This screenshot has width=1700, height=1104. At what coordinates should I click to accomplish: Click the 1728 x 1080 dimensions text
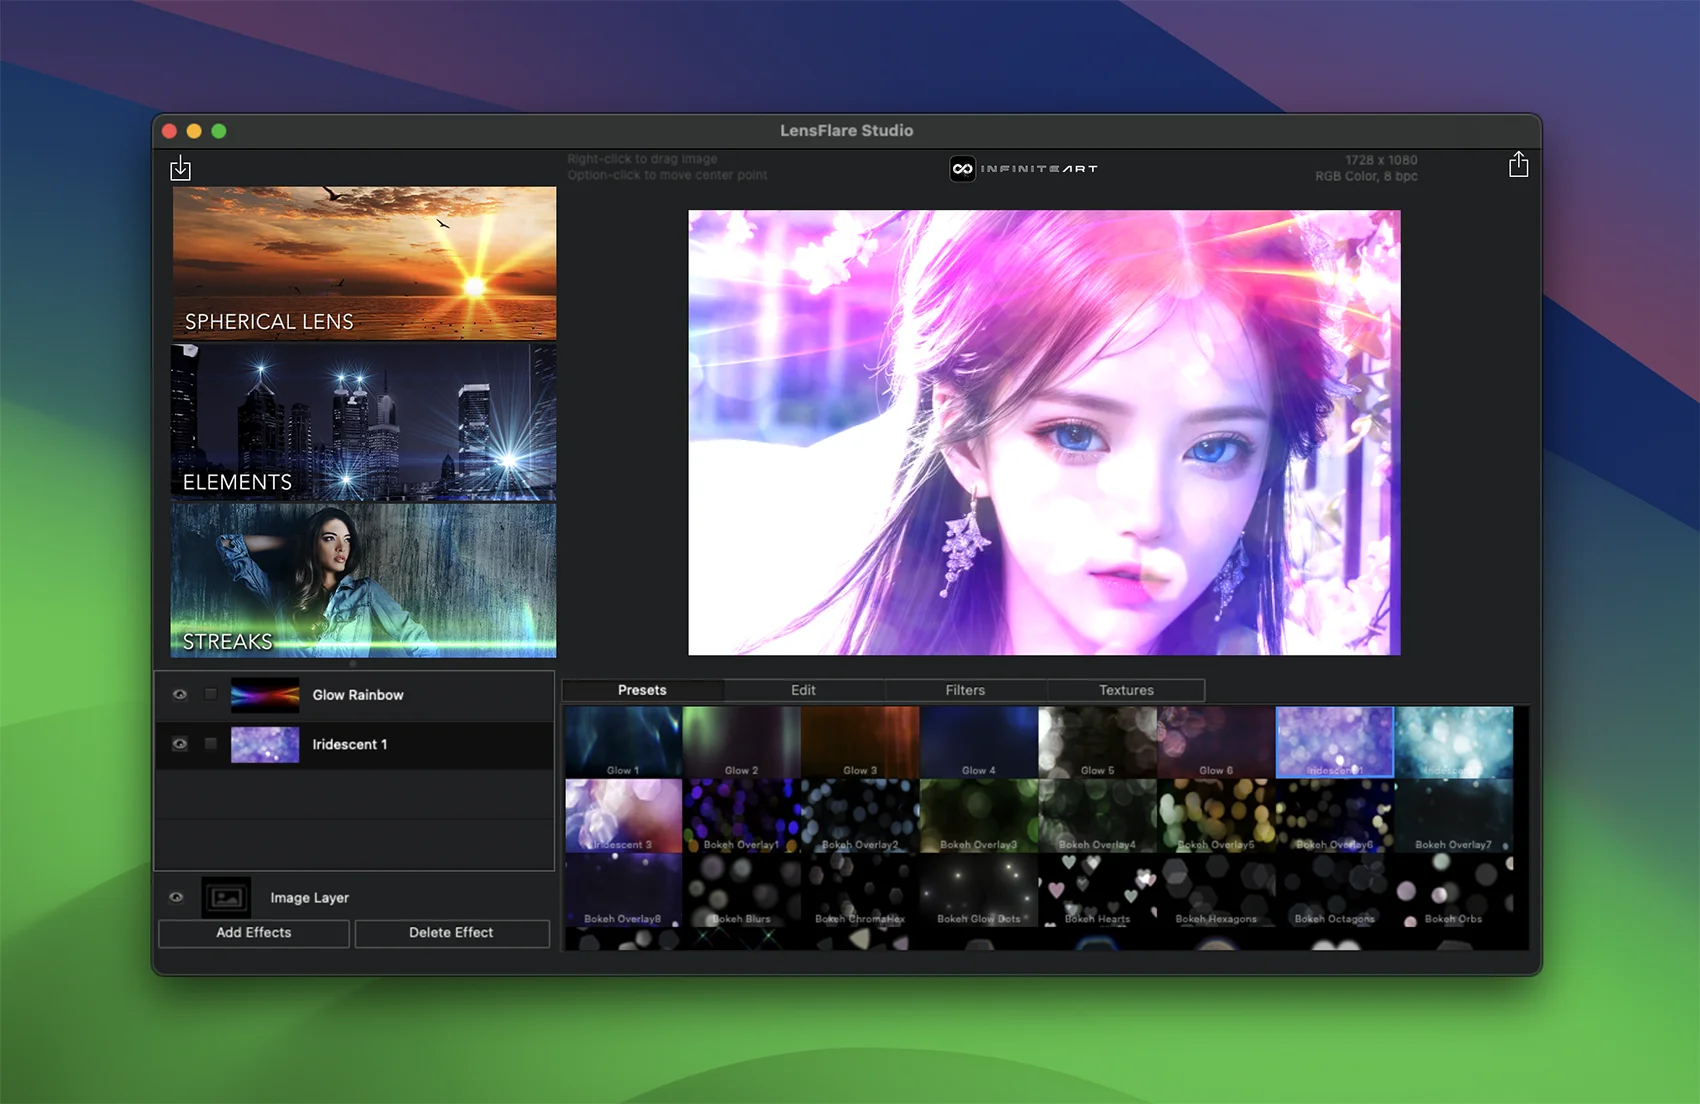1381,160
